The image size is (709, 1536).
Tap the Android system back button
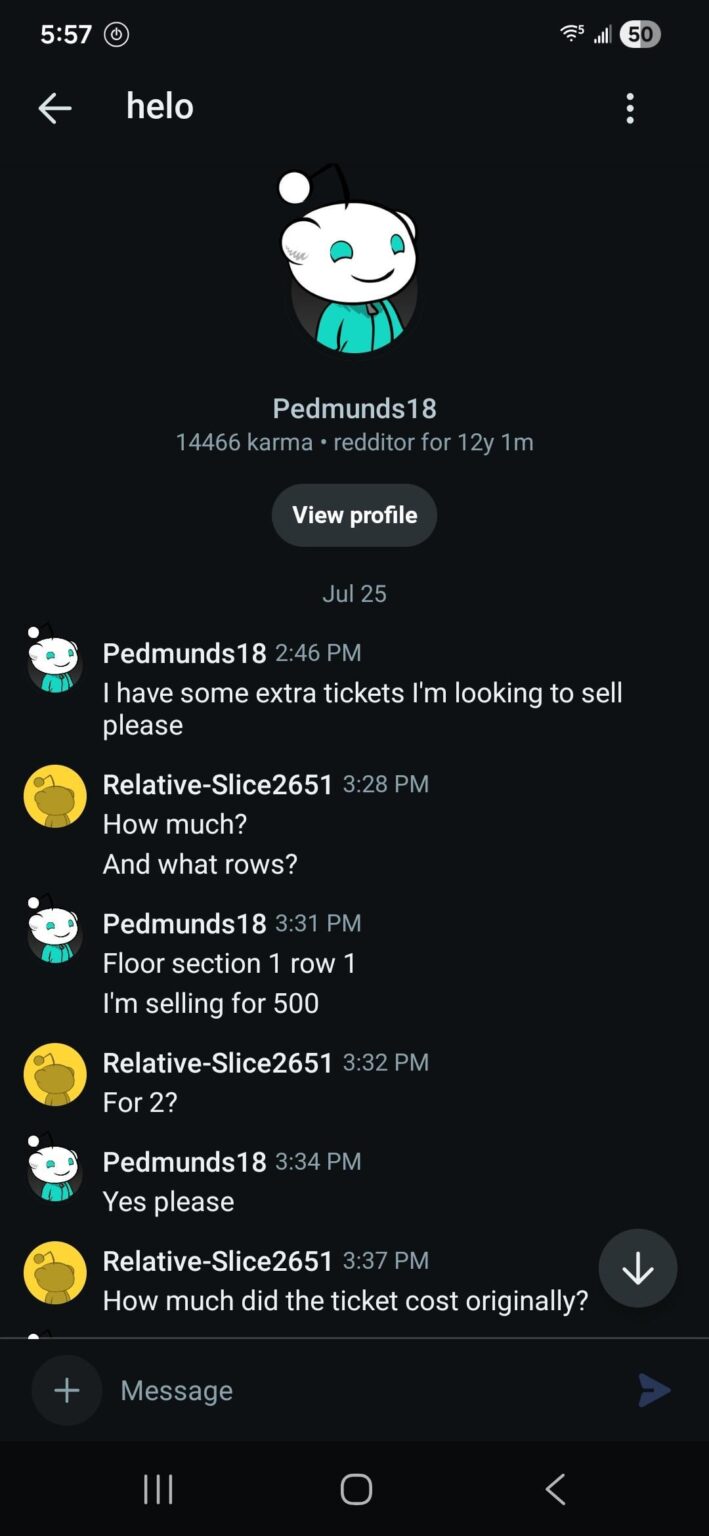(555, 1489)
